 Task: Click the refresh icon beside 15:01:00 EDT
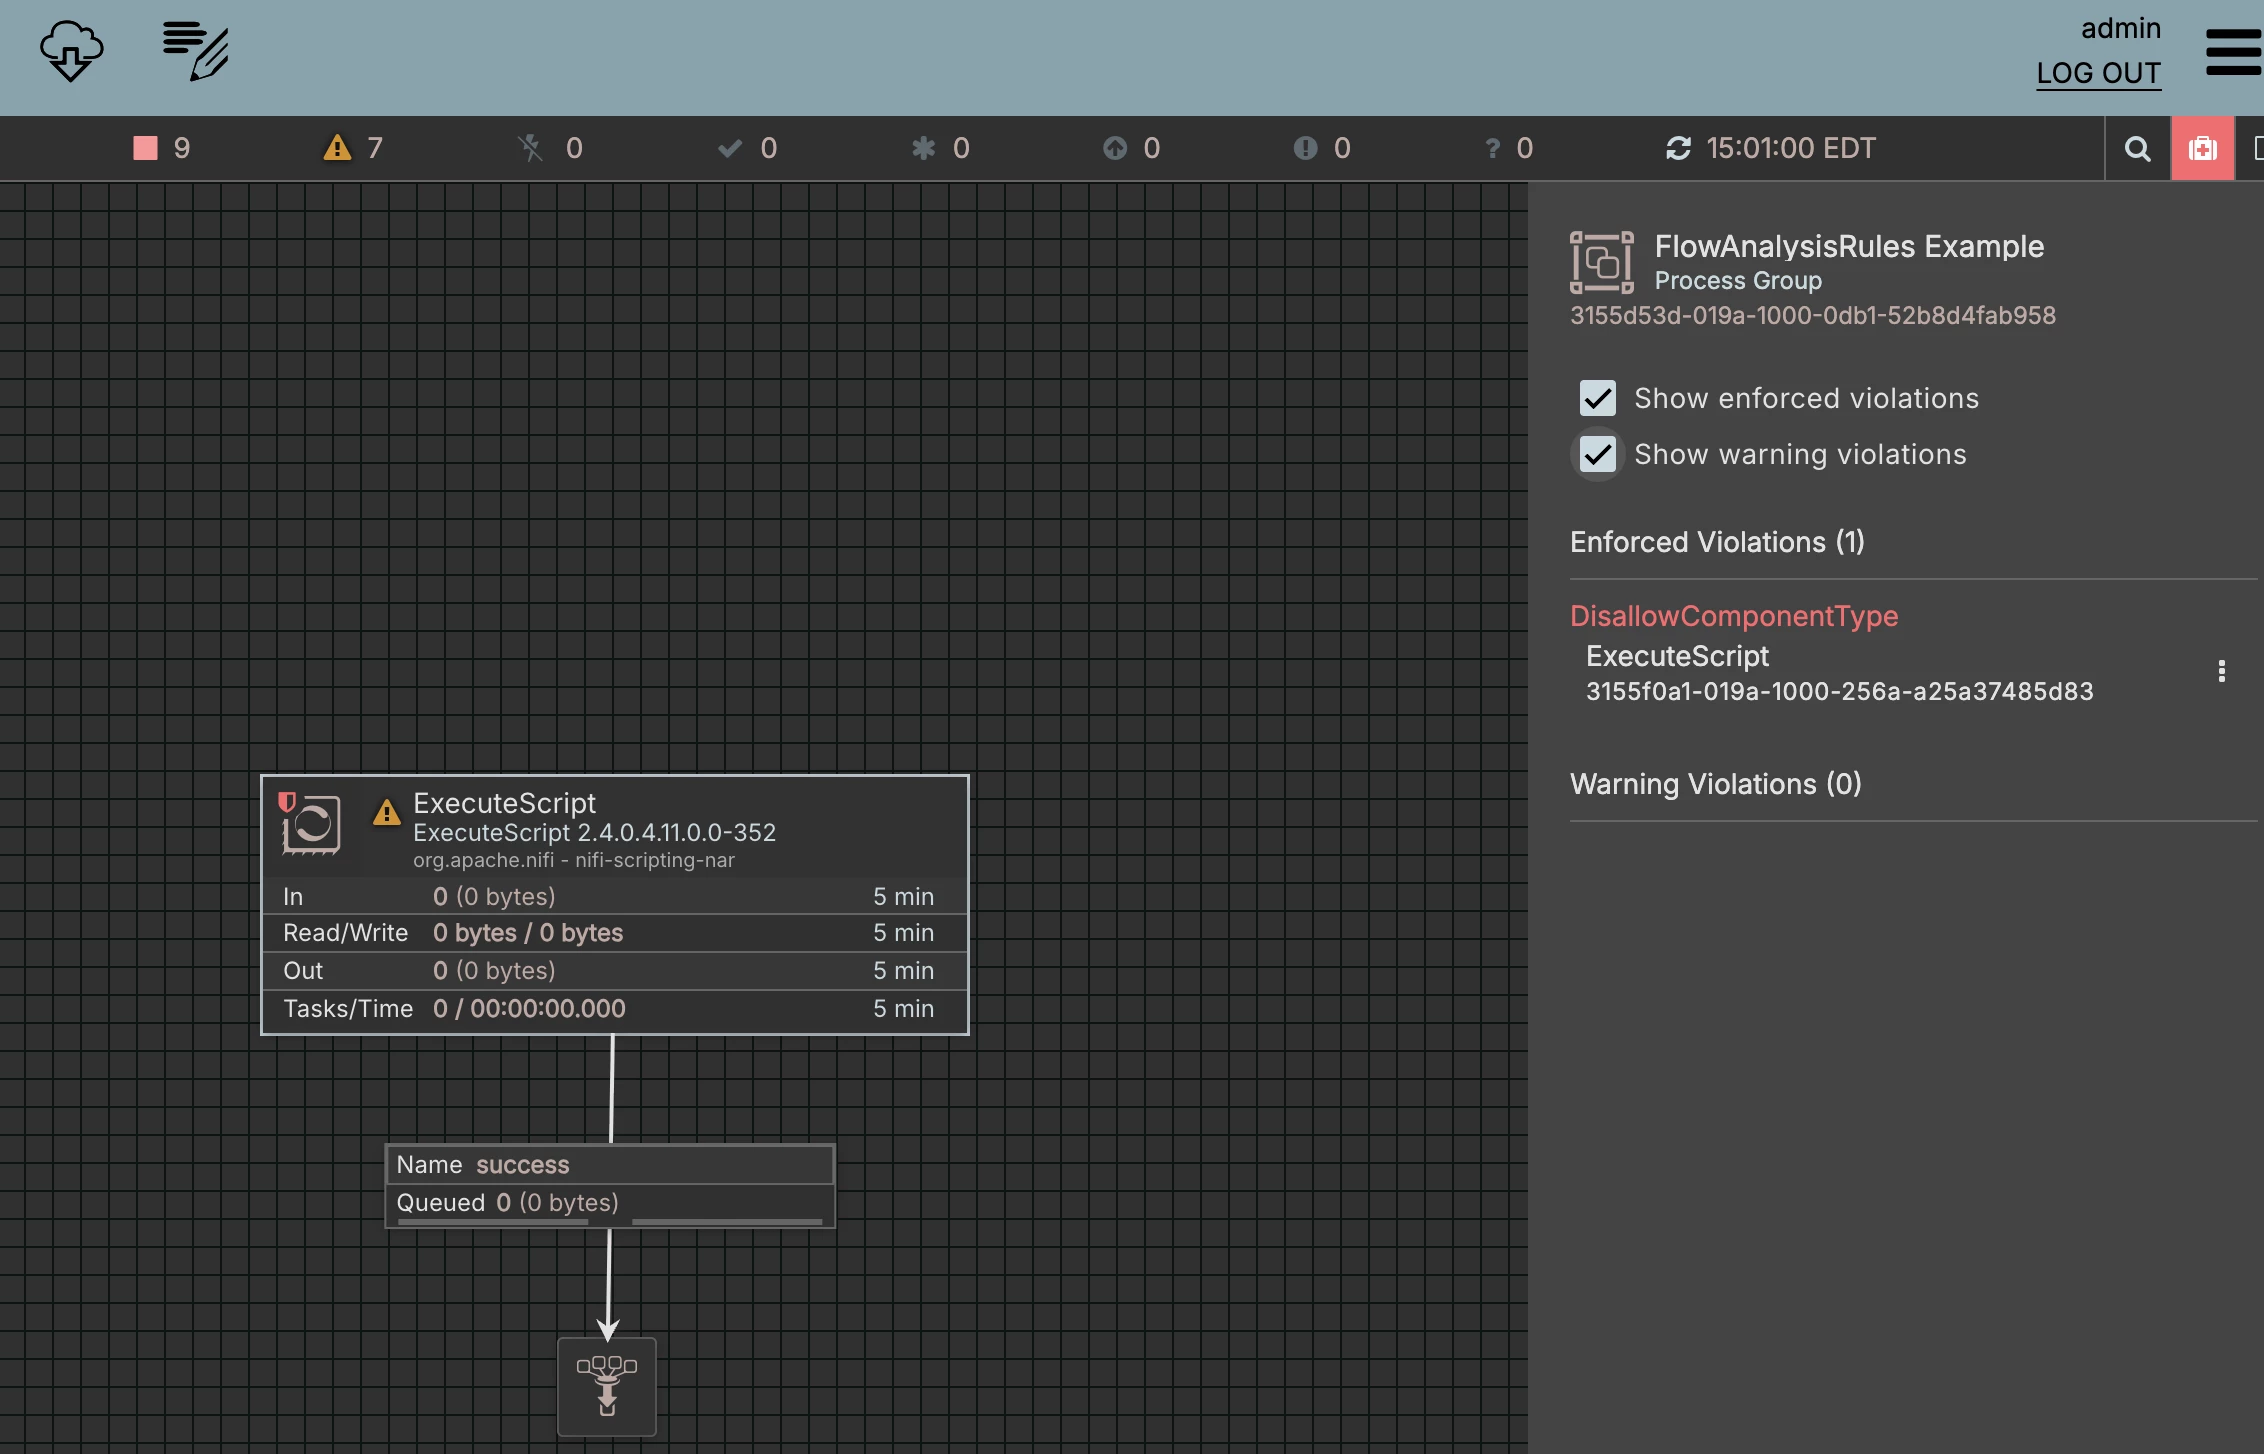[x=1678, y=148]
